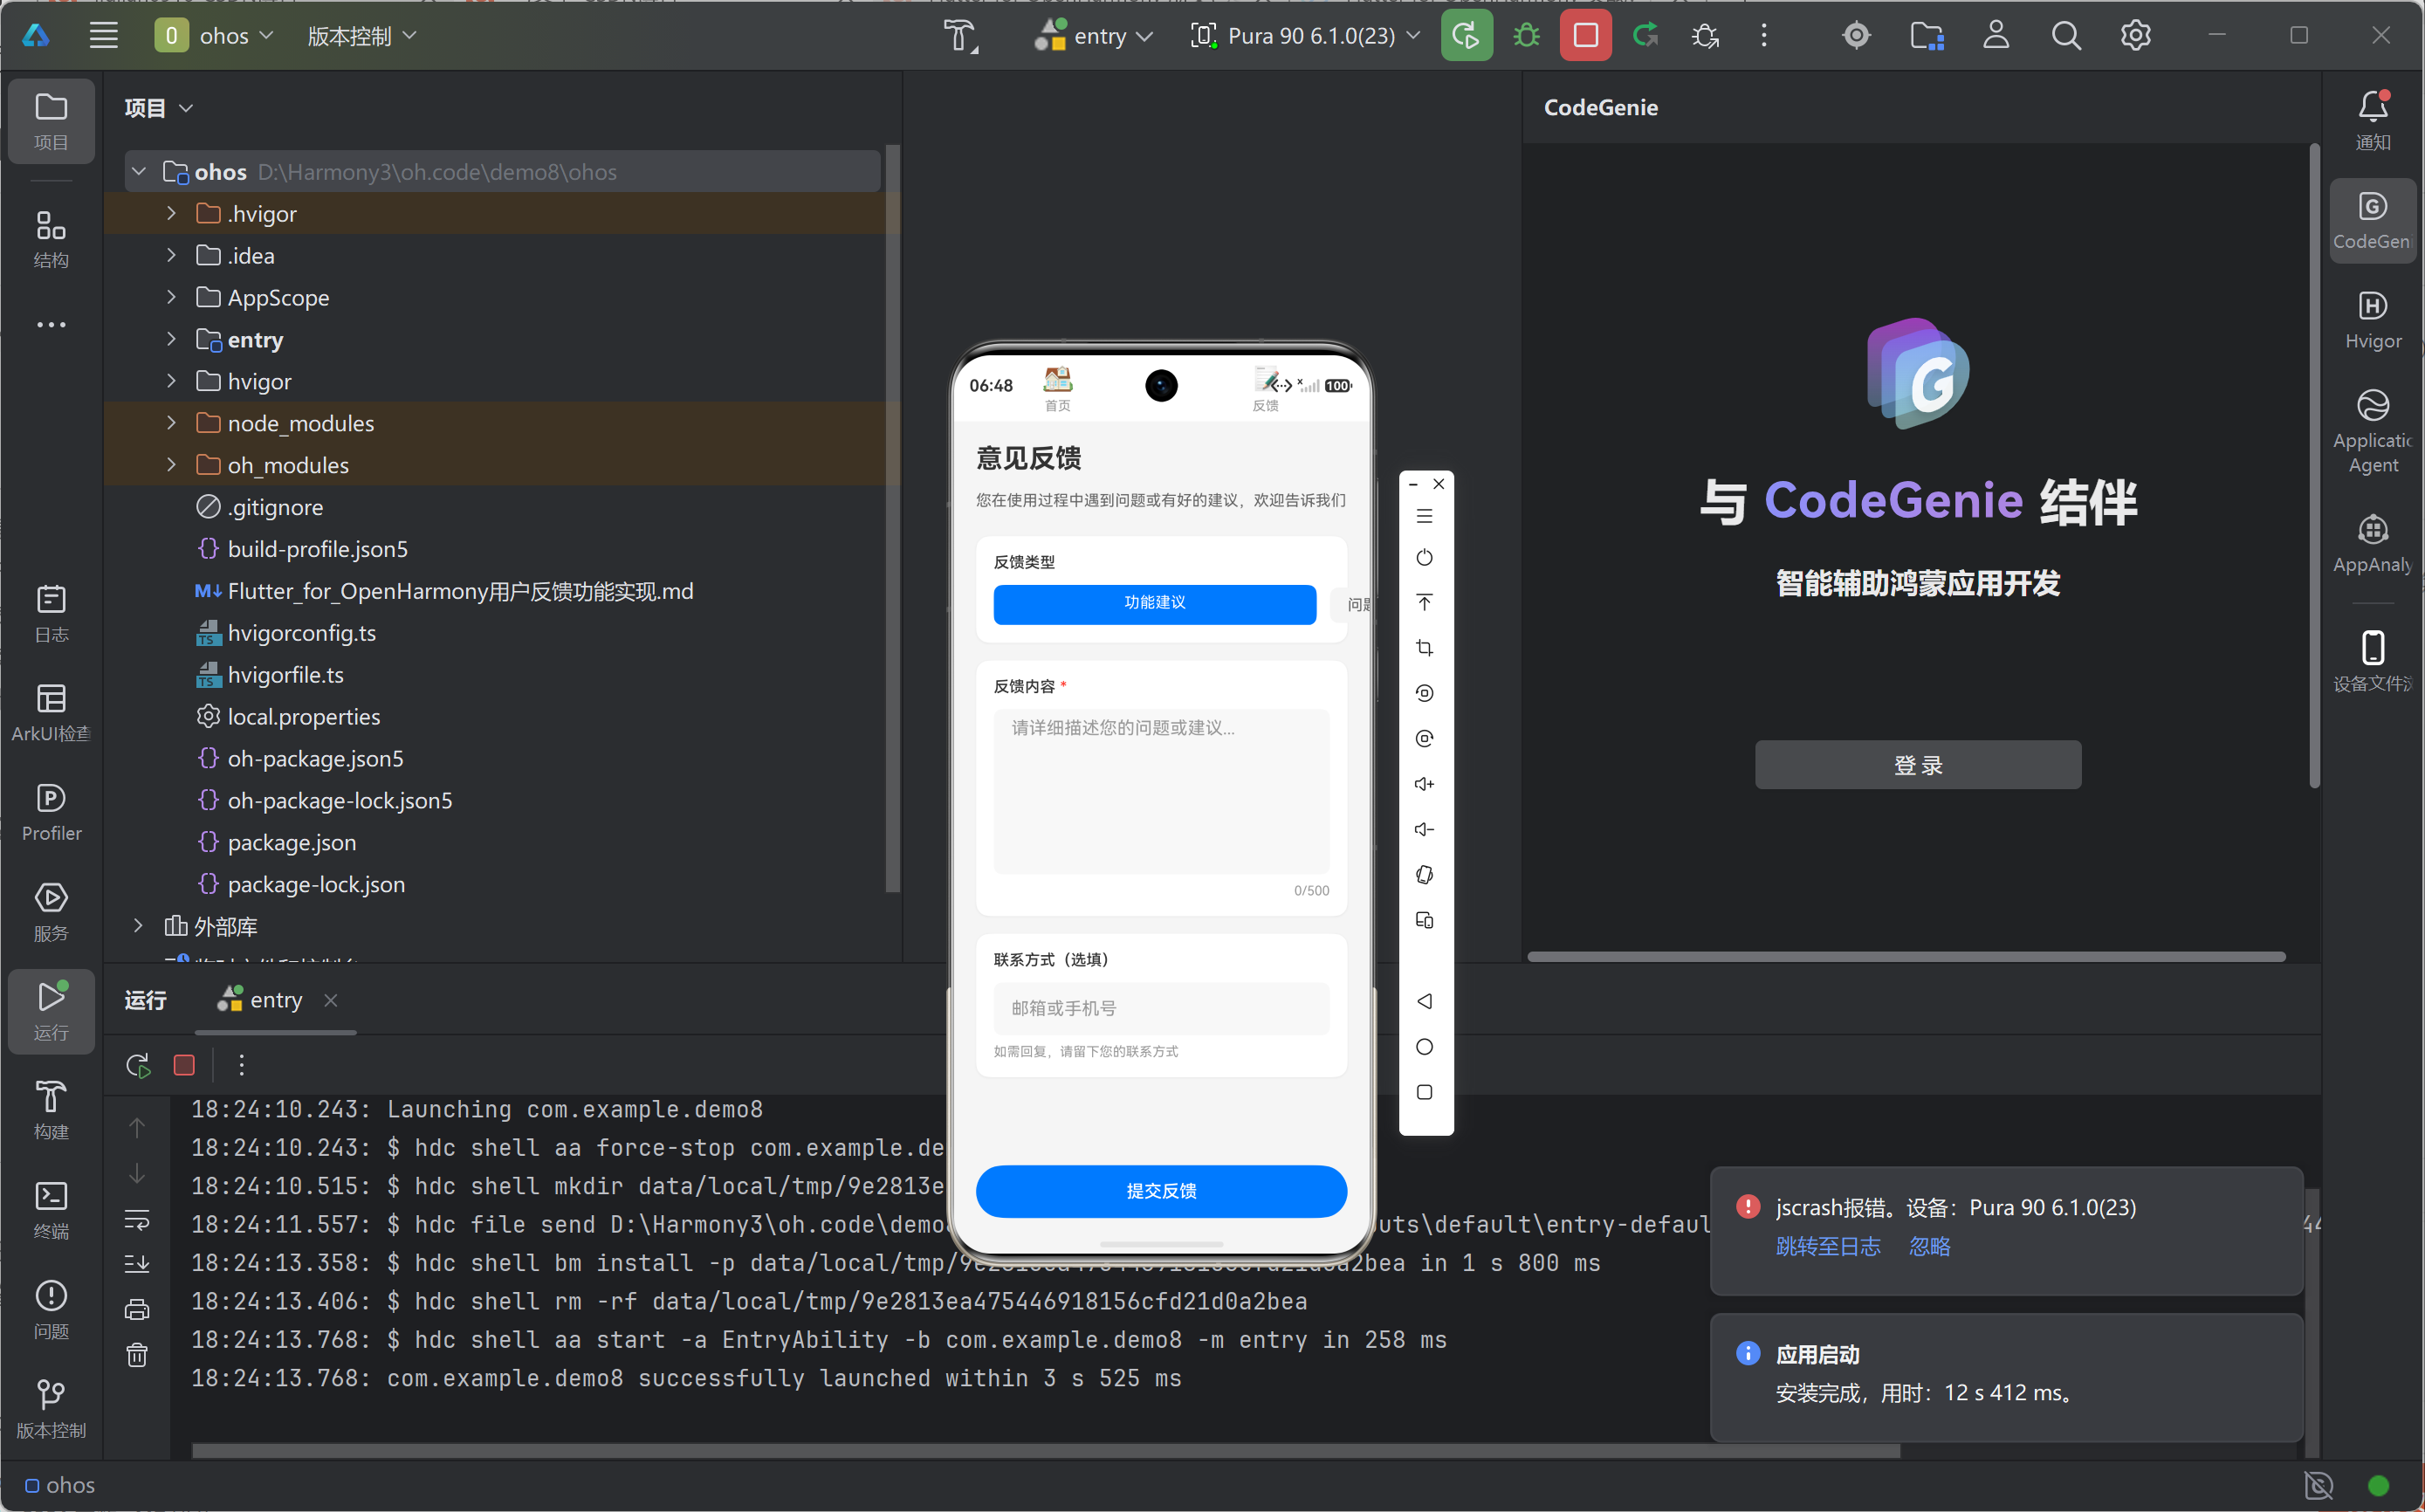The width and height of the screenshot is (2425, 1512).
Task: Click the 邮箱或手机号 contact input field
Action: pyautogui.click(x=1160, y=1008)
